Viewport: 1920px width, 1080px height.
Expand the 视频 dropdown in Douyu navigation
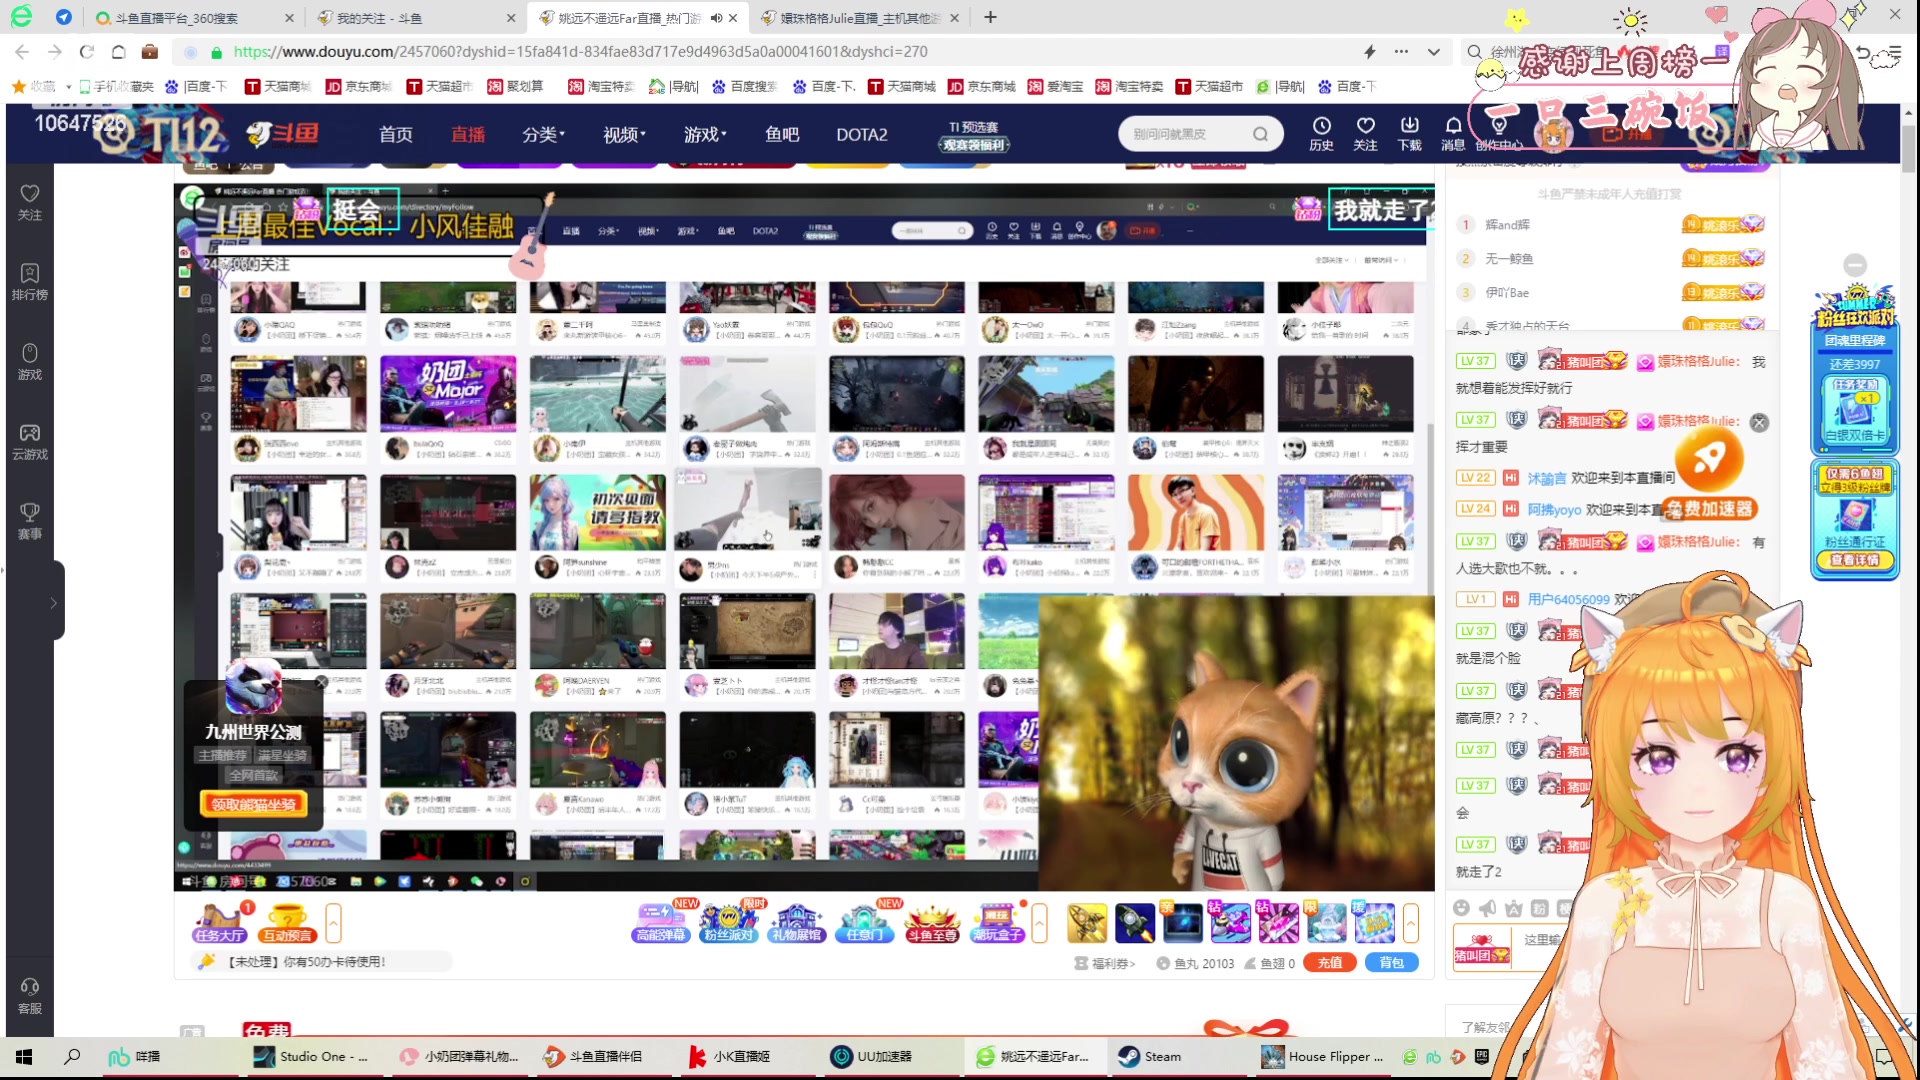pos(624,134)
